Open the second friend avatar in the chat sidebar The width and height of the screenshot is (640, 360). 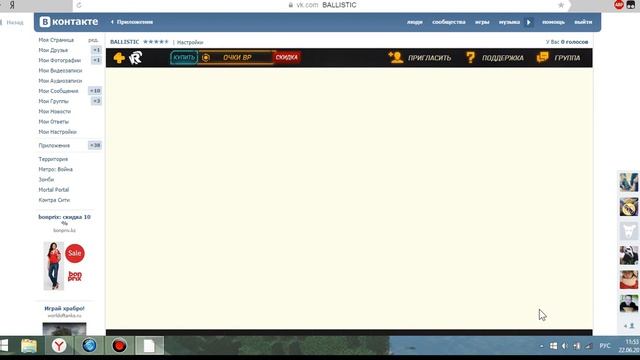[629, 207]
